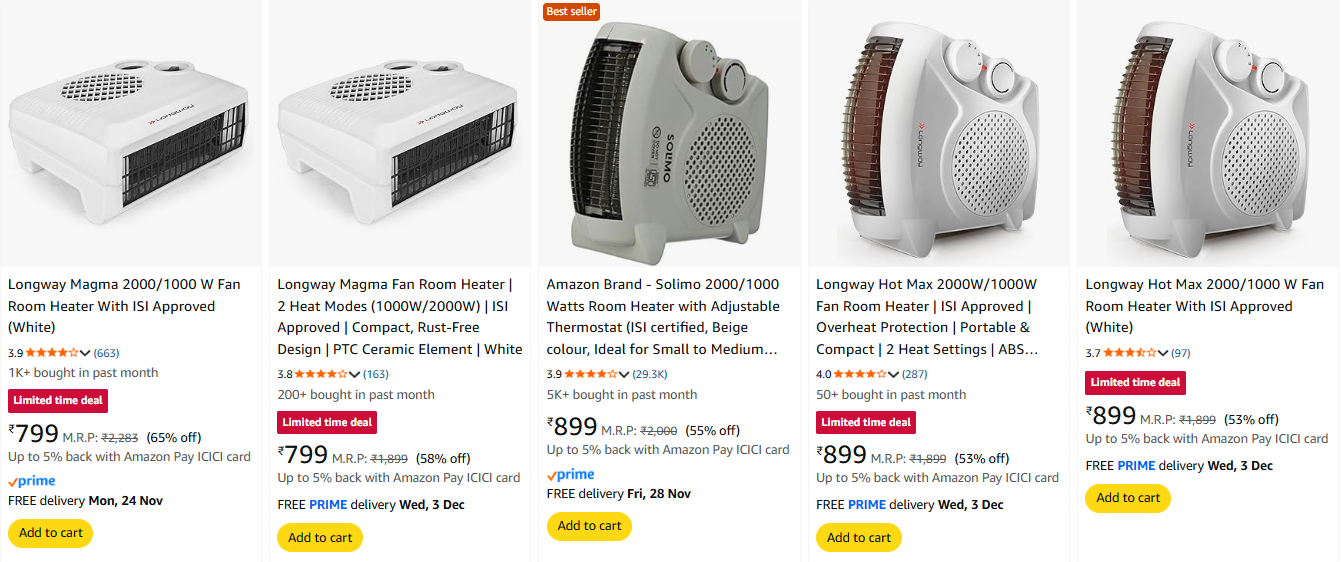The width and height of the screenshot is (1341, 562).
Task: Click Prime logo under first Longway Magma
Action: click(32, 481)
